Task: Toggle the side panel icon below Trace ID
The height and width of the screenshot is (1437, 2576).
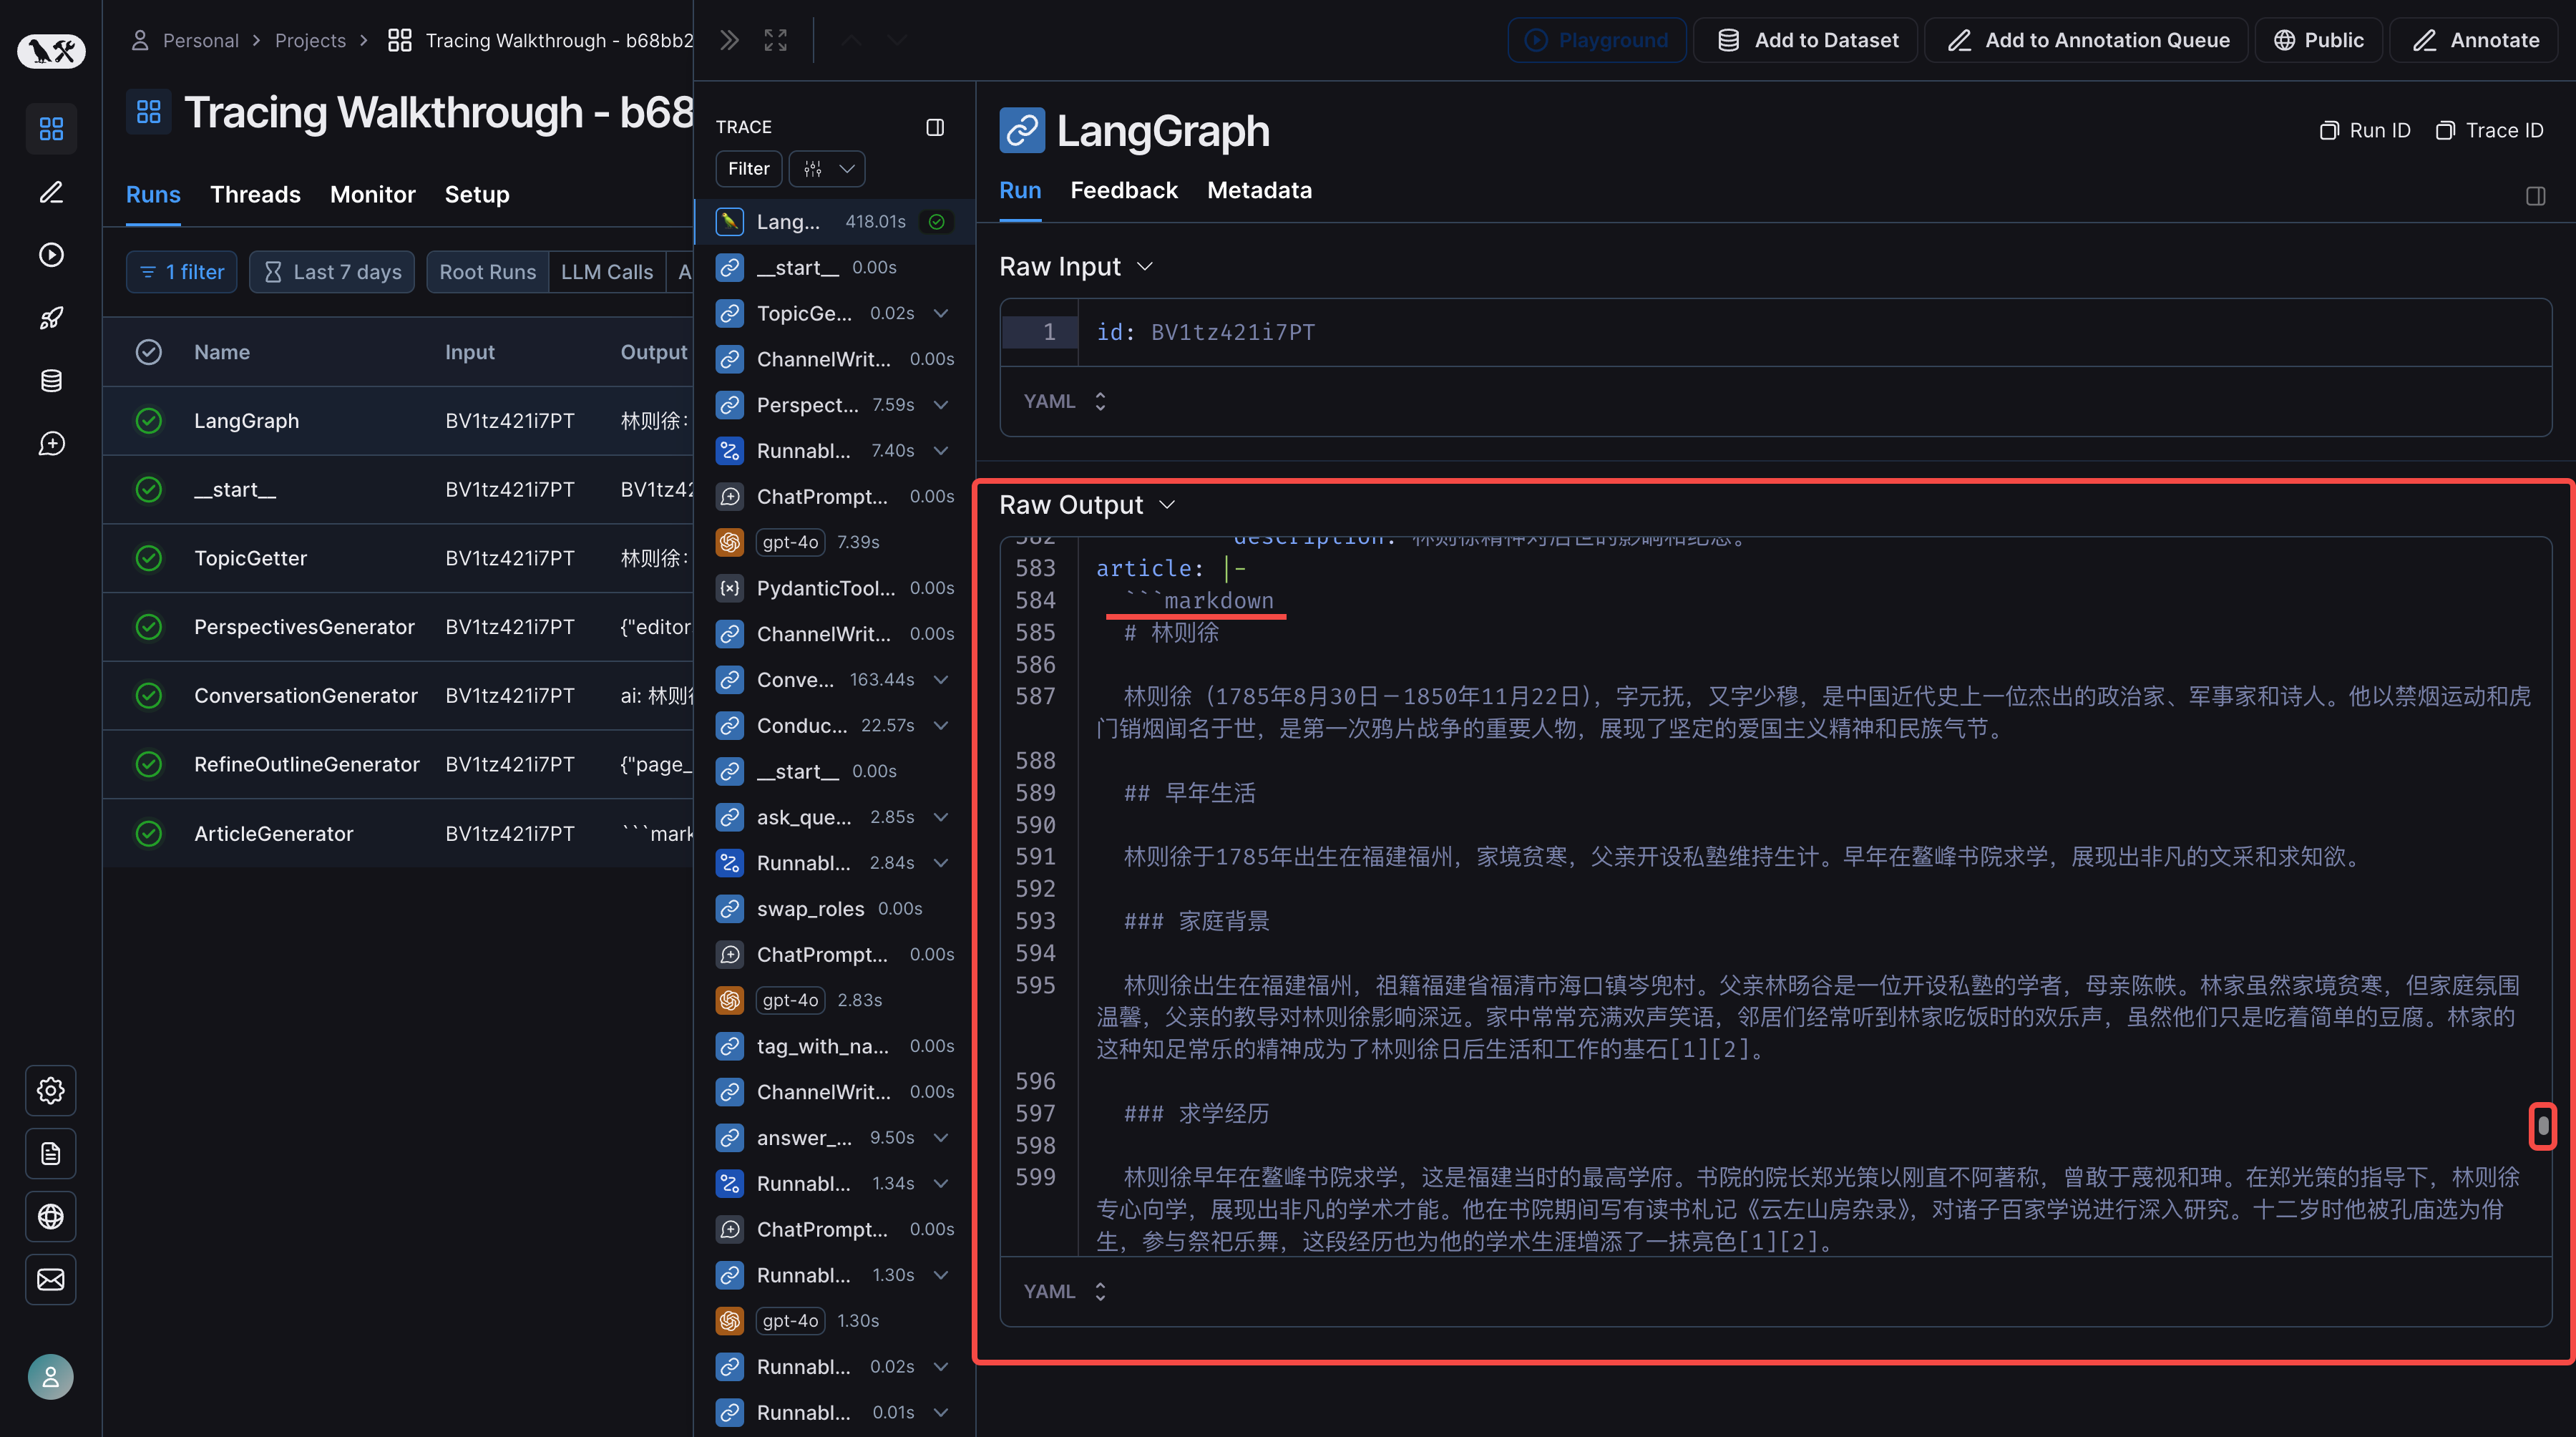Action: coord(2535,196)
